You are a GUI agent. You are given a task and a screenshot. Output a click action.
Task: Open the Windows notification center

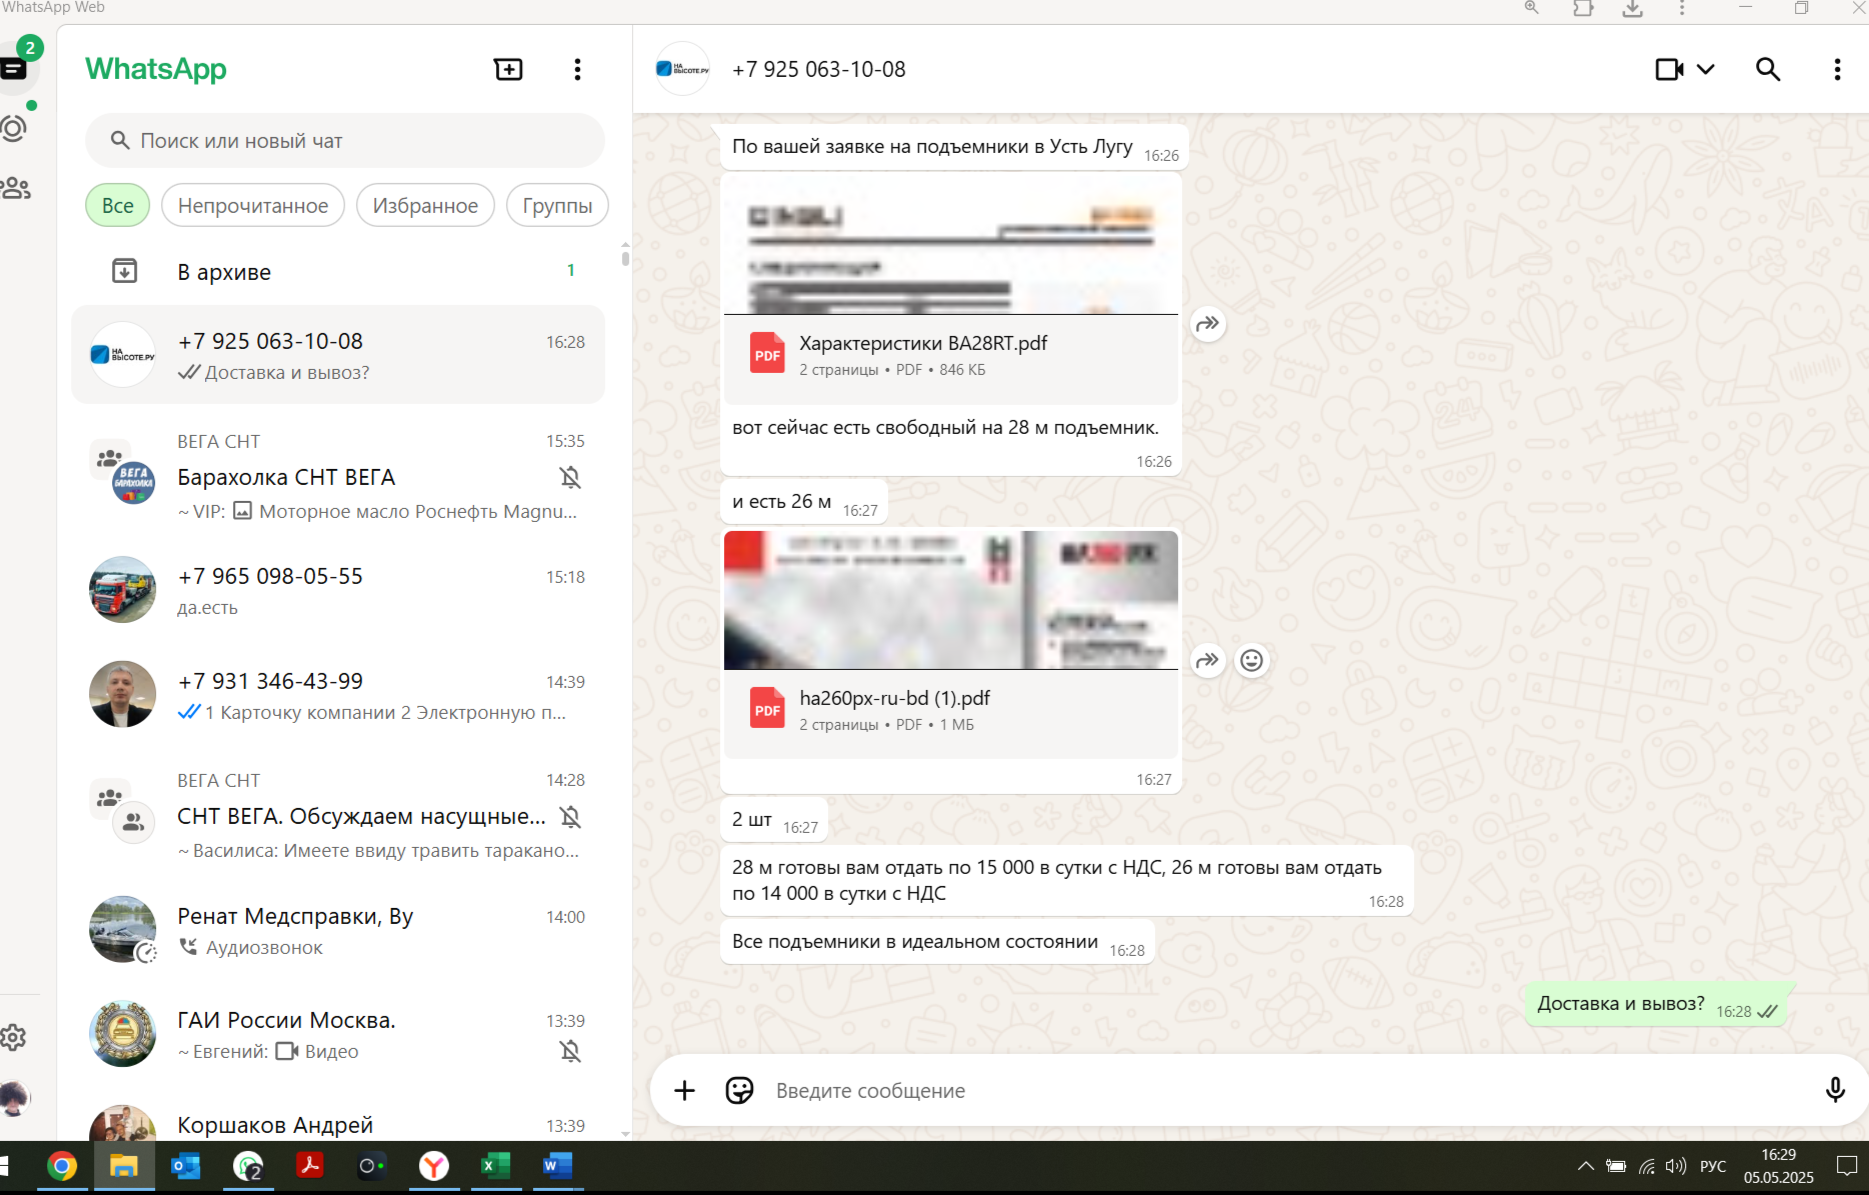click(x=1847, y=1166)
